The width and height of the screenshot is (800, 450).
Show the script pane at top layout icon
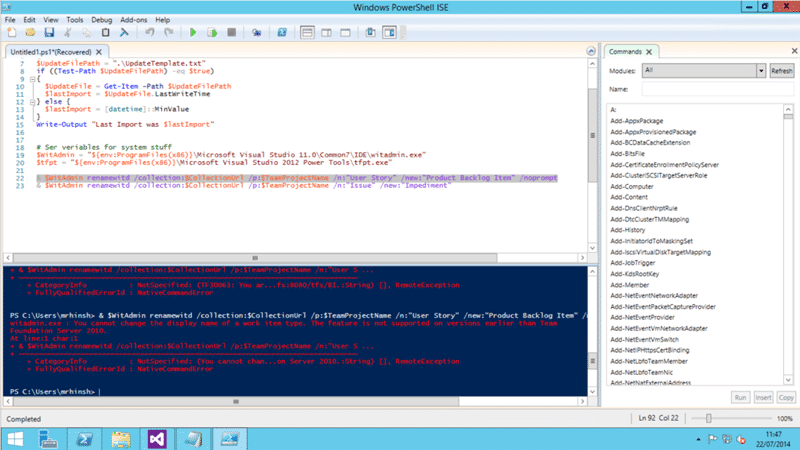pyautogui.click(x=307, y=33)
